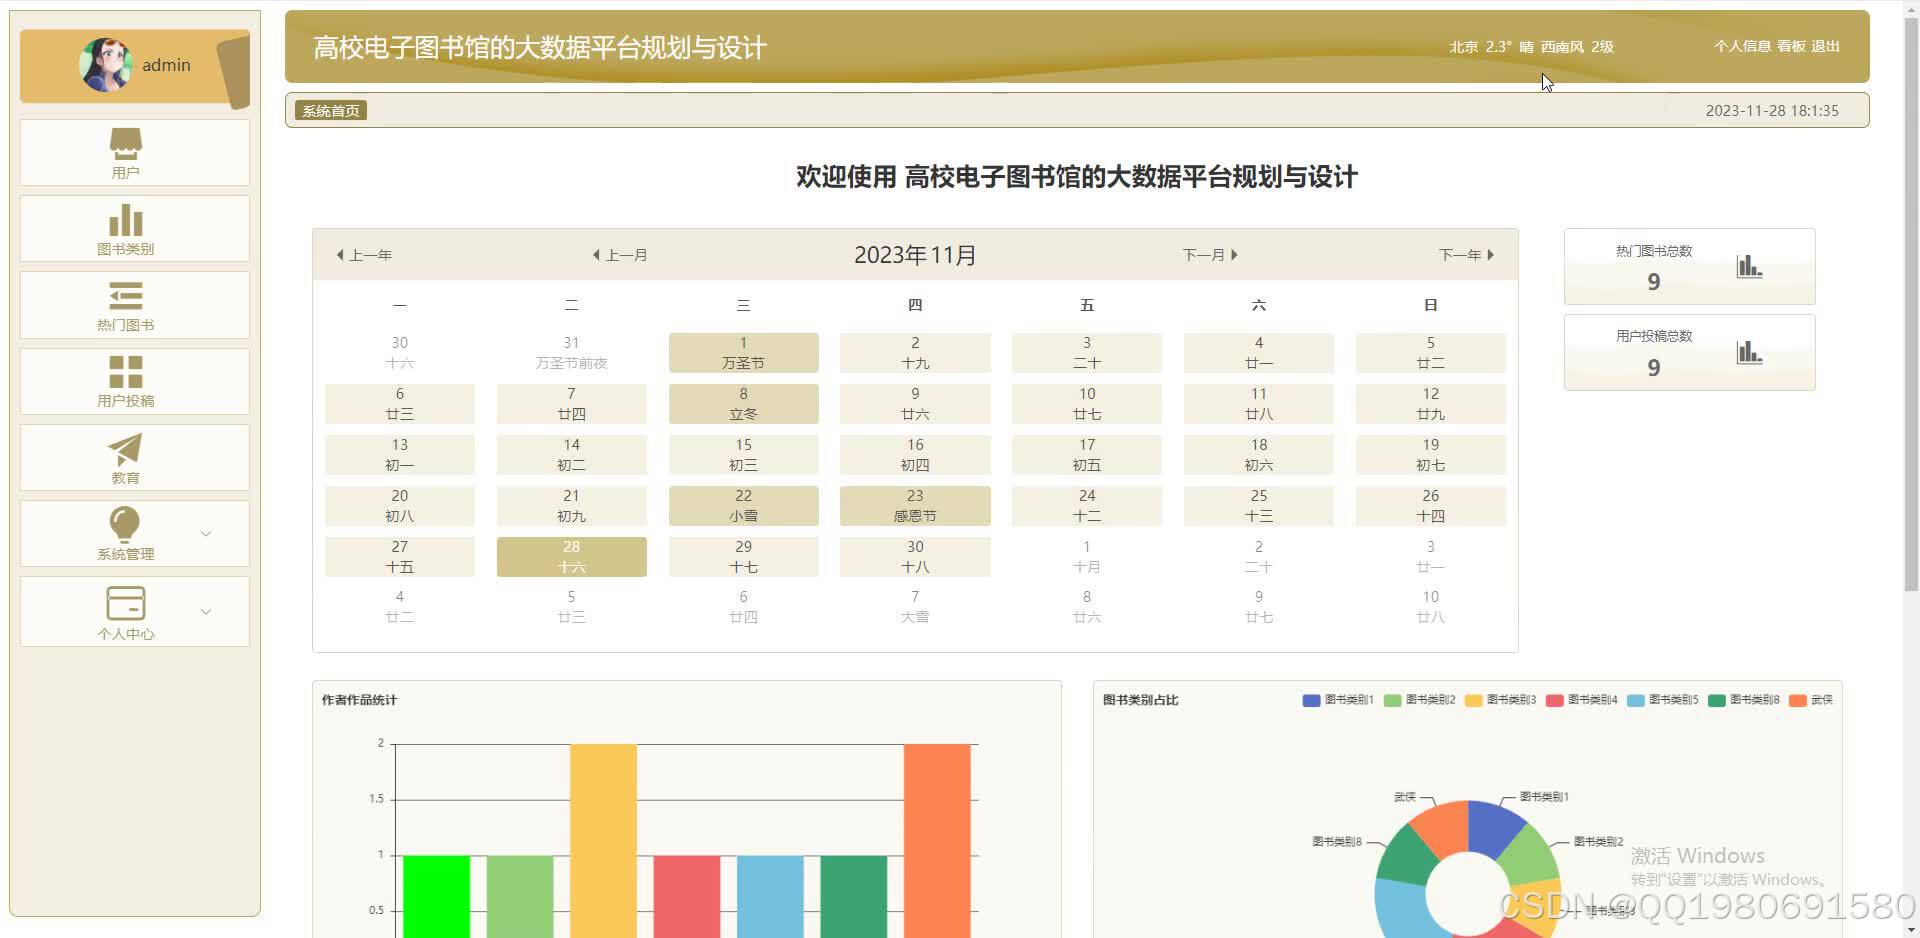Click the 个人中心 card icon

126,603
